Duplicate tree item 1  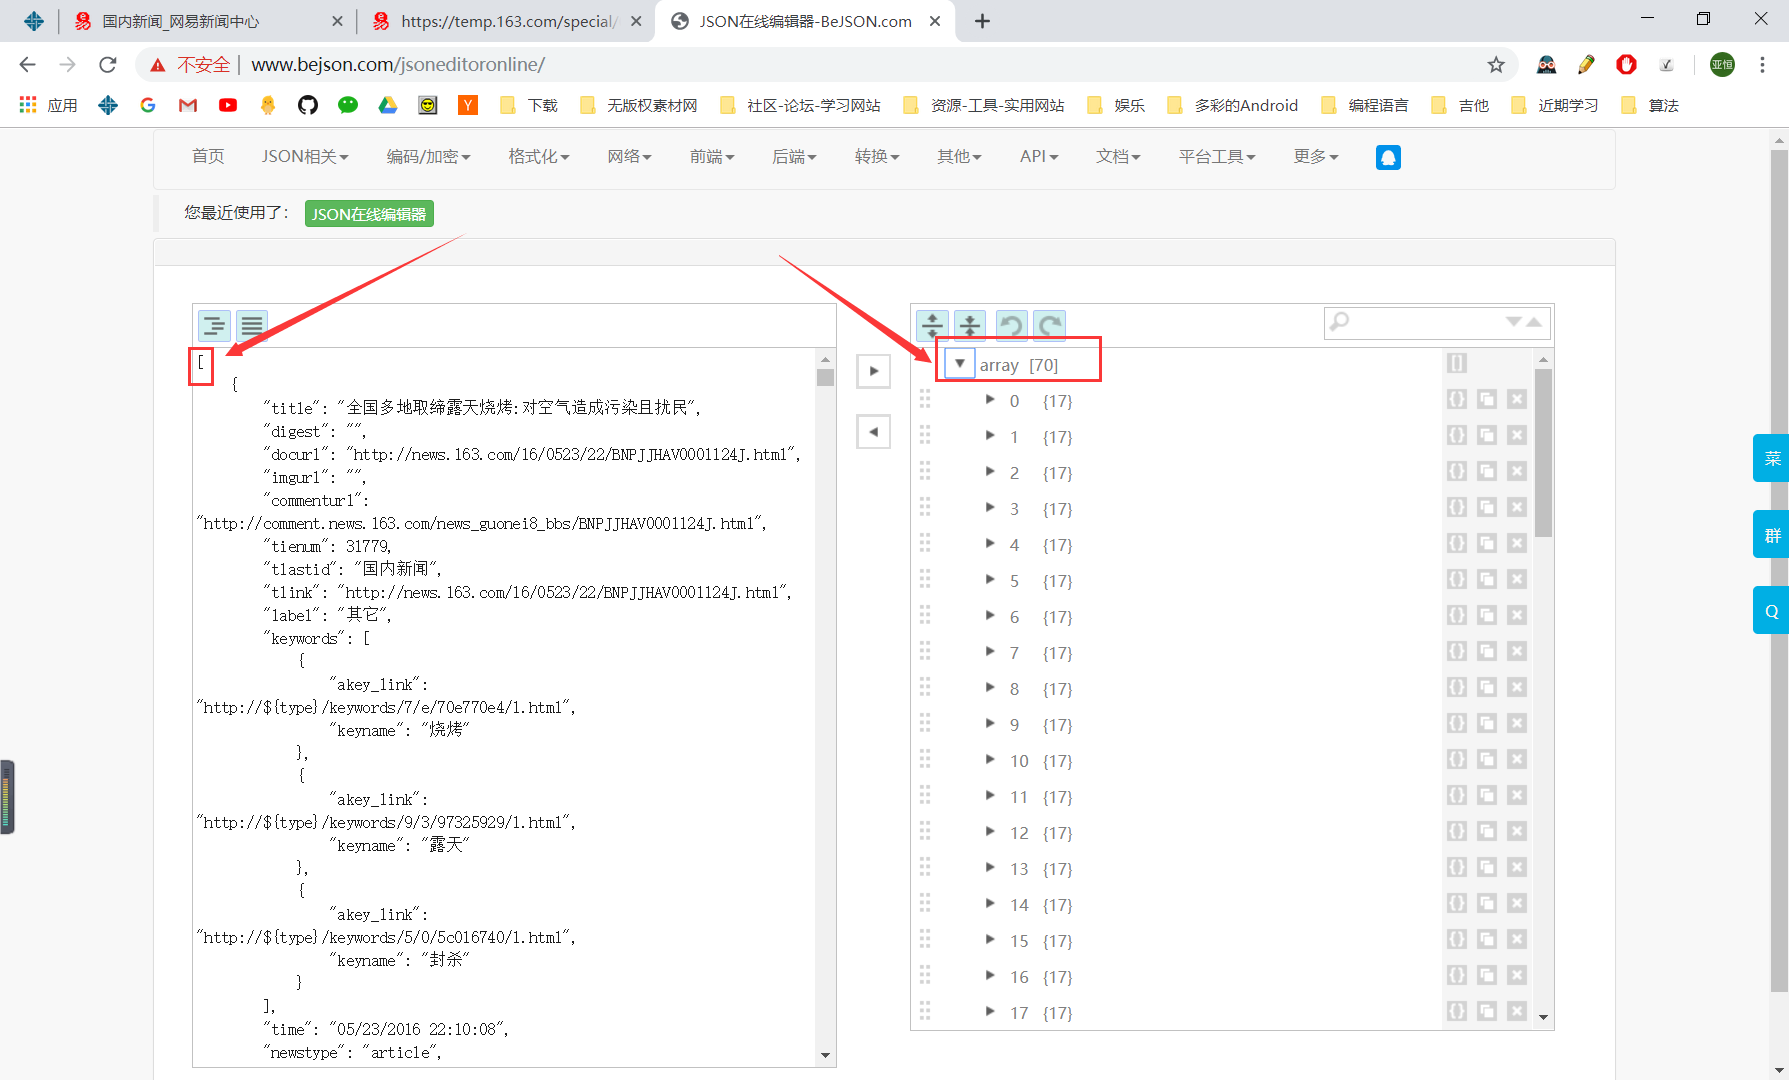pyautogui.click(x=1487, y=435)
